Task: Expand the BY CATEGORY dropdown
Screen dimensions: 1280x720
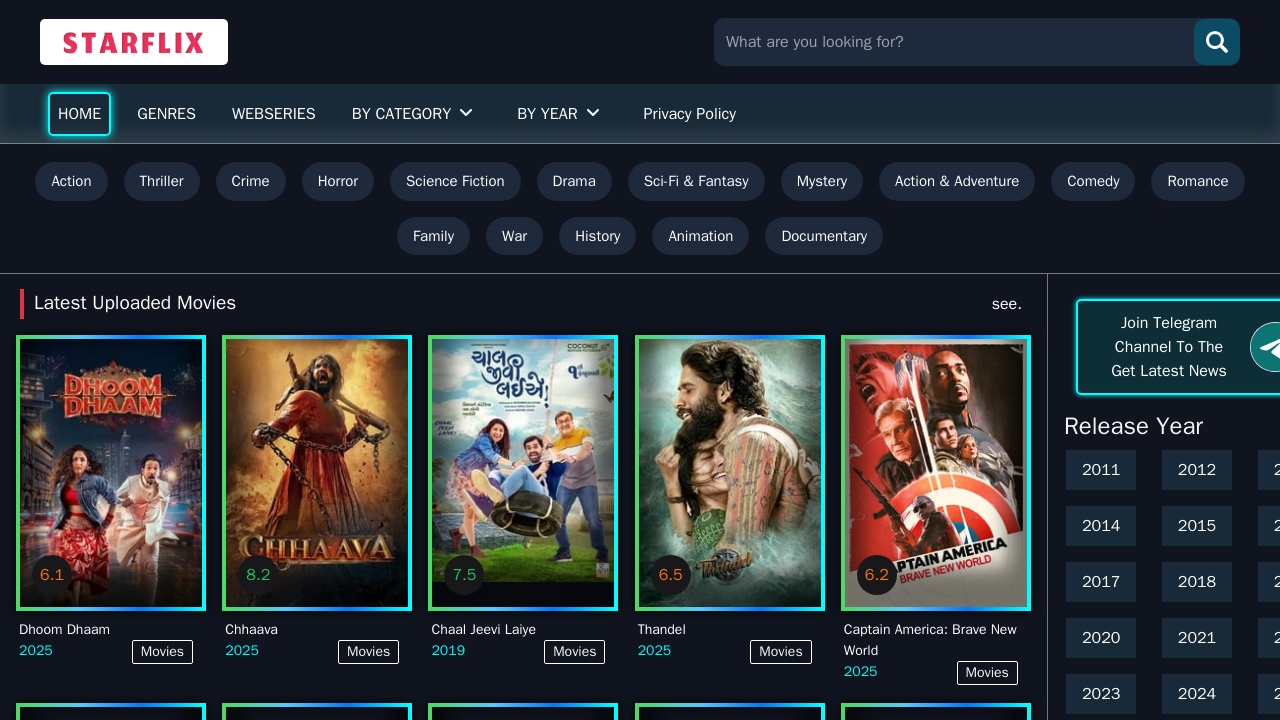Action: [412, 114]
